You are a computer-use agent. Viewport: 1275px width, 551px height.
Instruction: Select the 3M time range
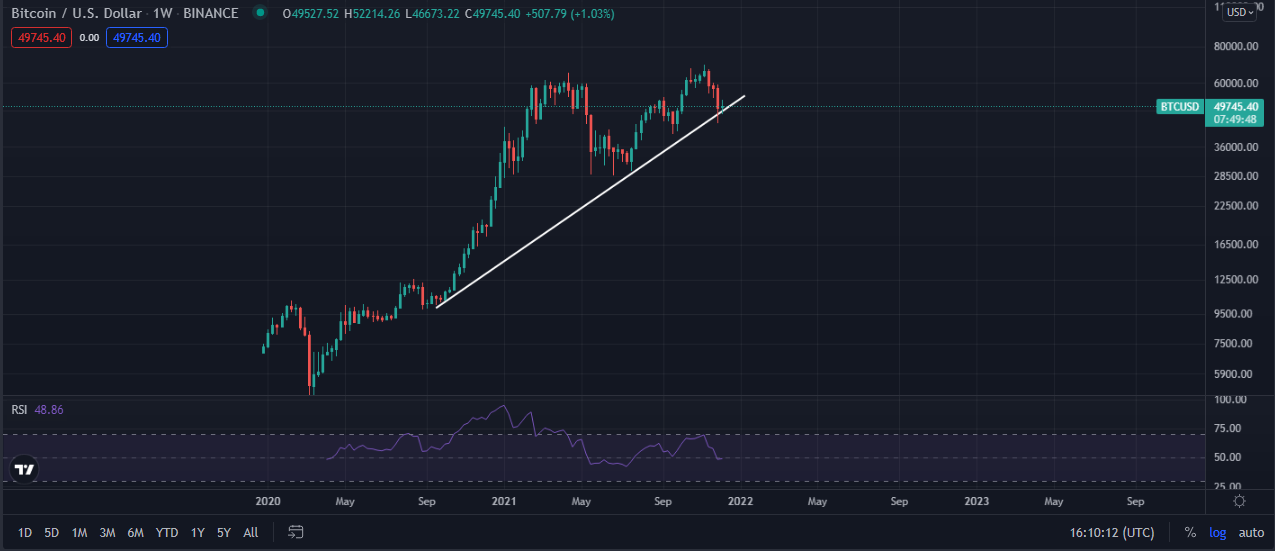point(107,532)
